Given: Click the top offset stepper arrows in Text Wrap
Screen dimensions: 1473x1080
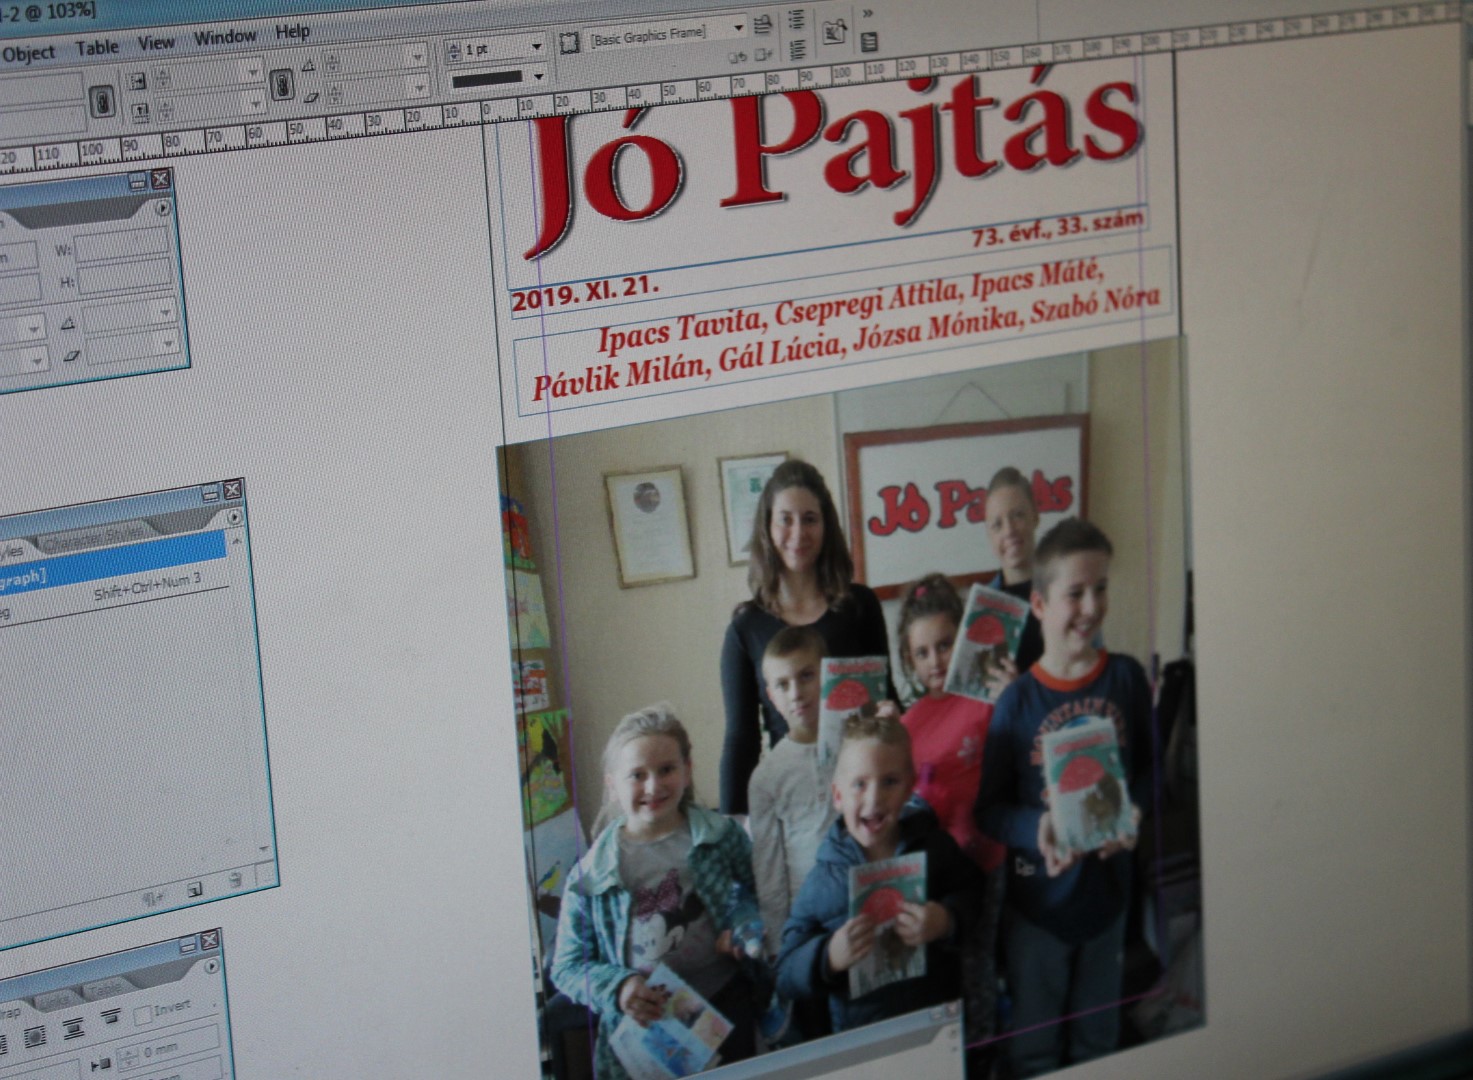Looking at the screenshot, I should click(x=128, y=1059).
